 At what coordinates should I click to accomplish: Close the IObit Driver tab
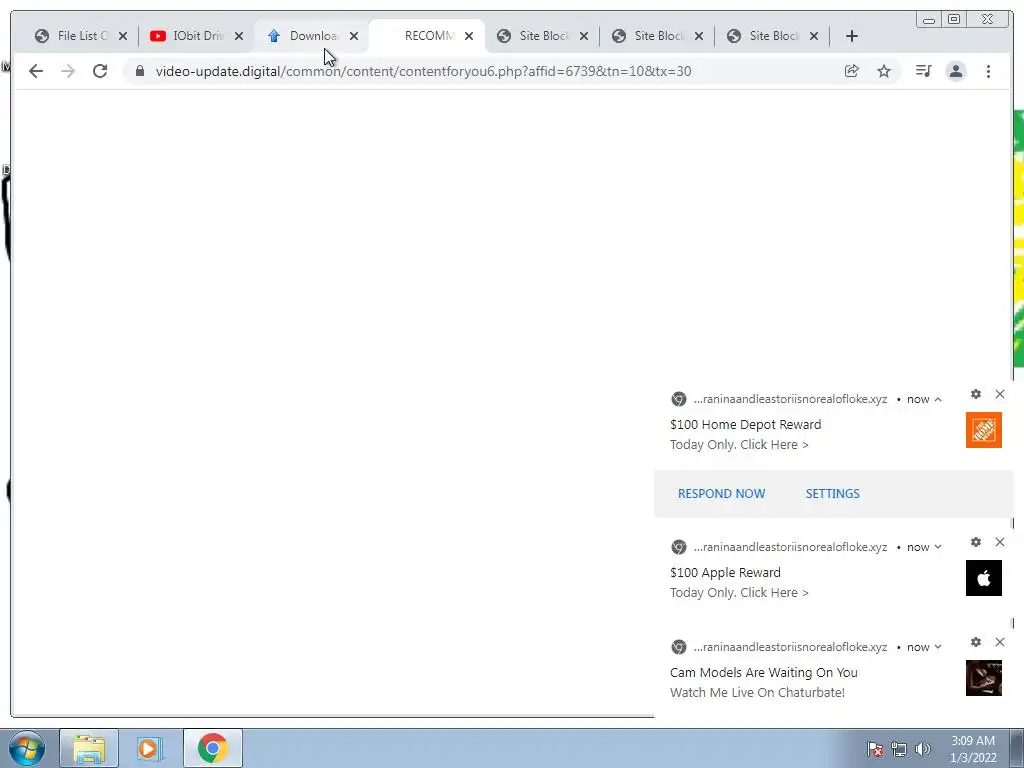pyautogui.click(x=239, y=36)
